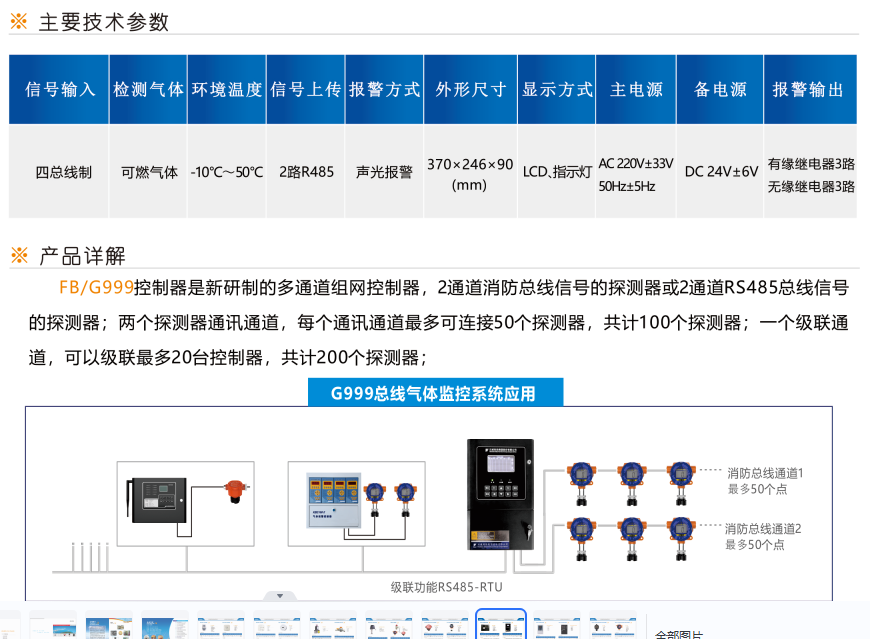Screen dimensions: 870x639
Task: Click the 信号输入 table header cell
Action: [59, 89]
